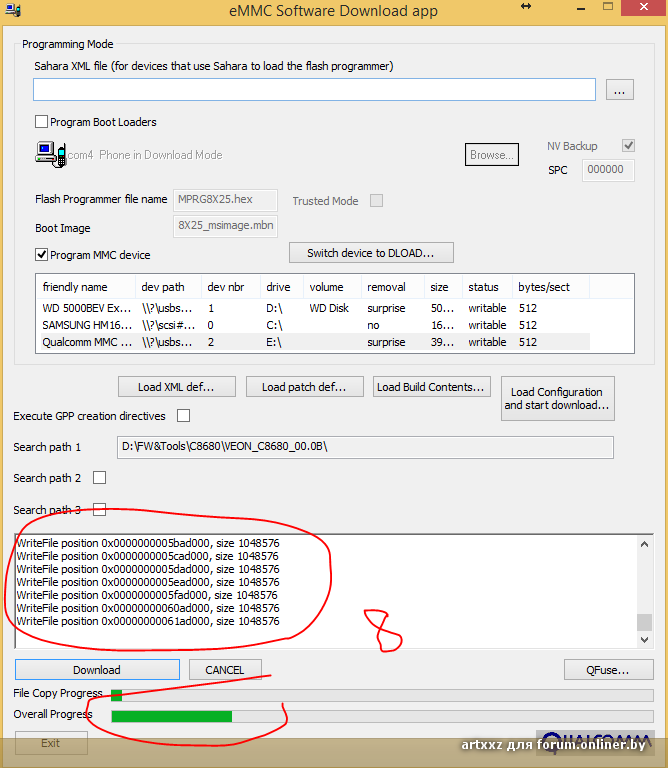This screenshot has height=768, width=668.
Task: Click Flash Programmer file name field MPRG8X25.hex
Action: [225, 200]
